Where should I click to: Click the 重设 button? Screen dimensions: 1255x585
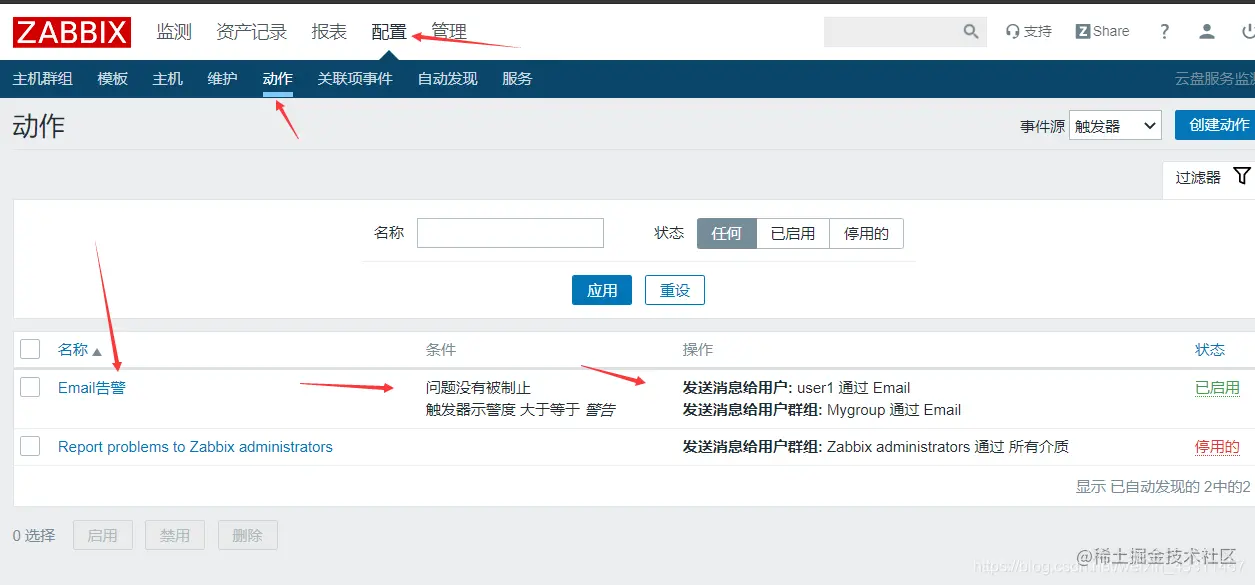coord(675,290)
